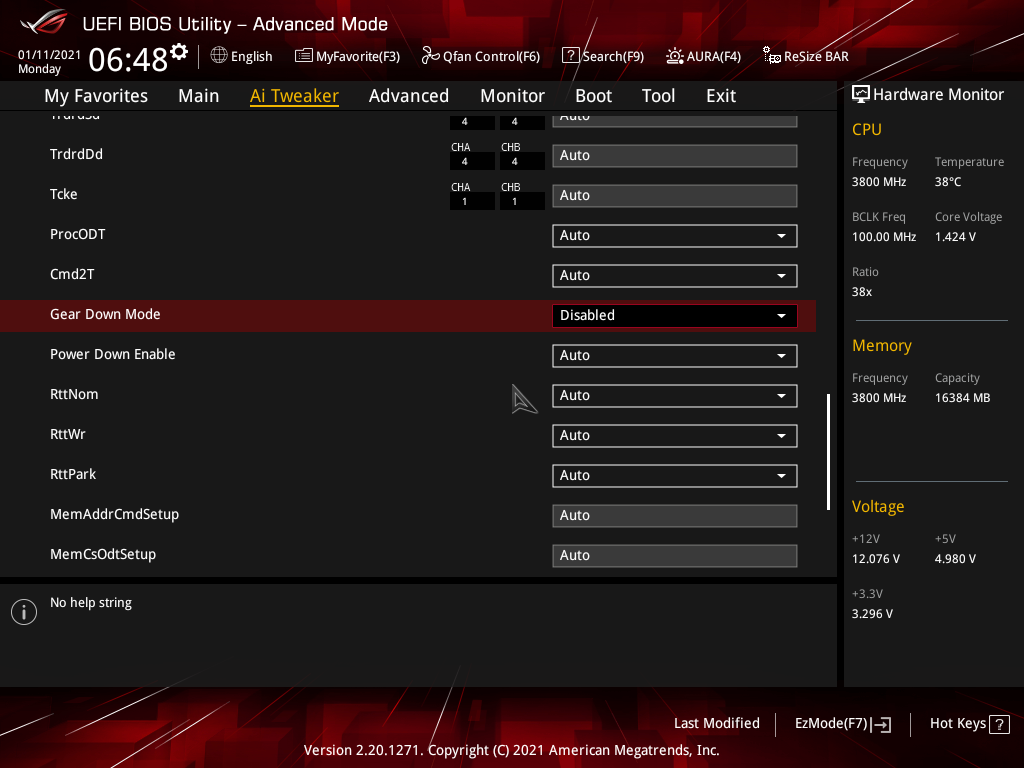Click the No help string text
The height and width of the screenshot is (768, 1024).
coord(91,603)
